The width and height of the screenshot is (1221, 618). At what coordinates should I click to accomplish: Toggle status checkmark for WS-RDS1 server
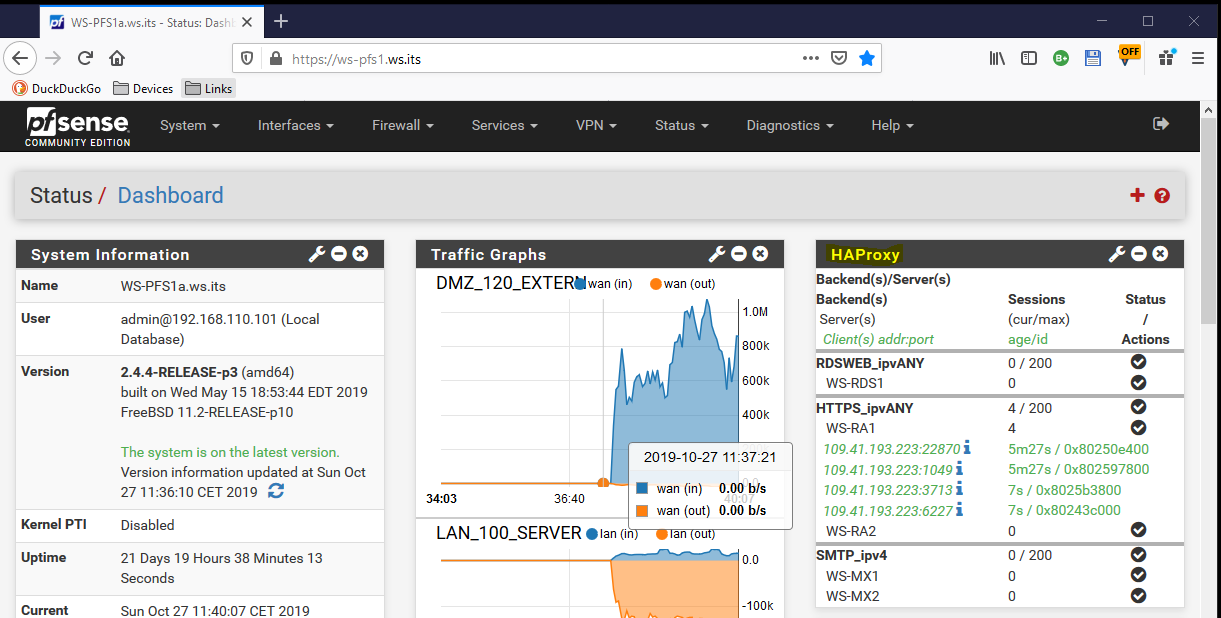pyautogui.click(x=1138, y=382)
